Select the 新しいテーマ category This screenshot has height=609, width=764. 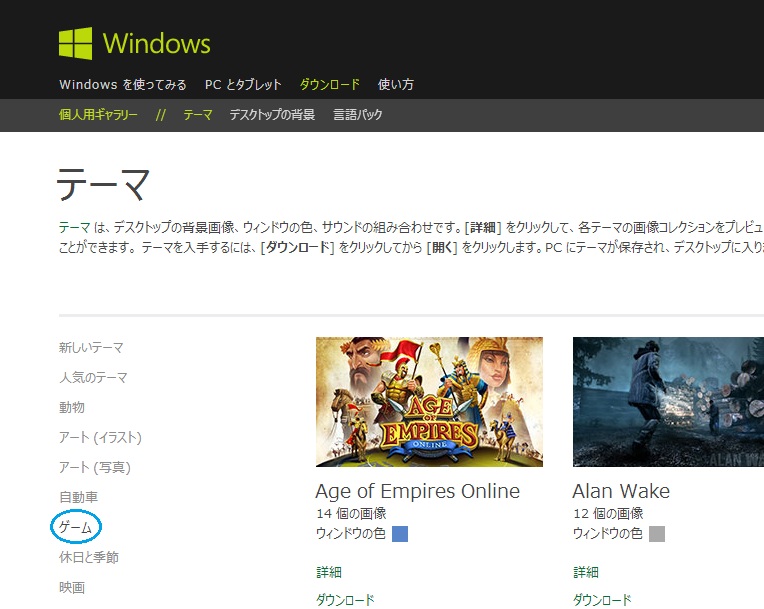tap(91, 347)
